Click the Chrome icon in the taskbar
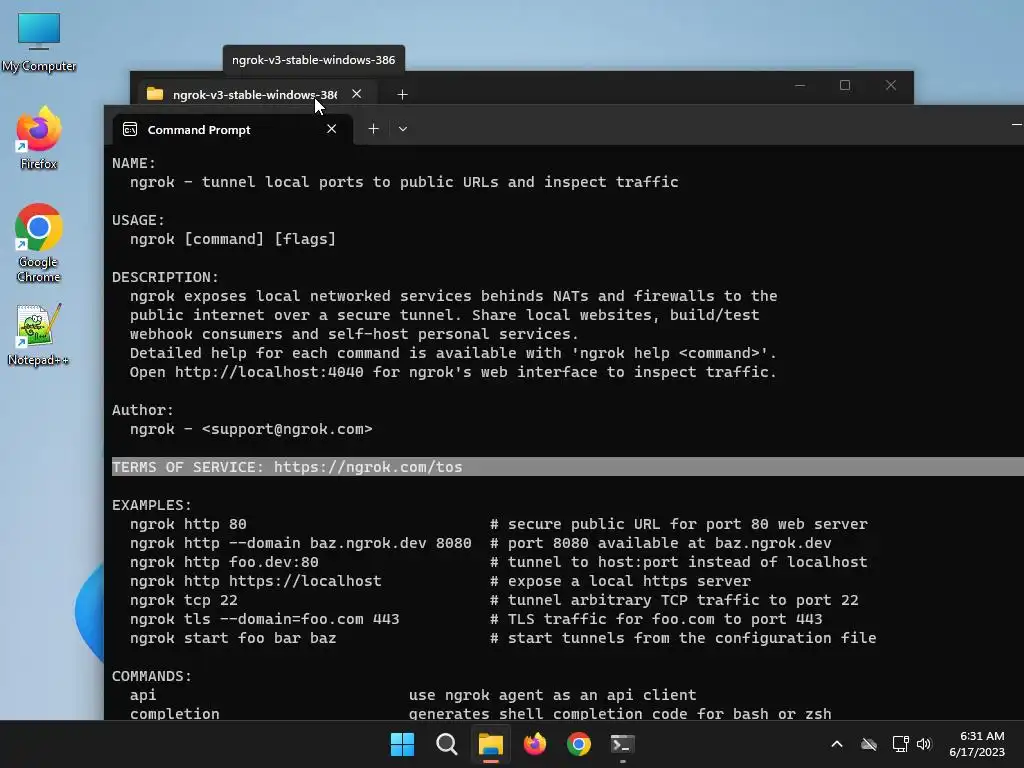 (x=579, y=744)
